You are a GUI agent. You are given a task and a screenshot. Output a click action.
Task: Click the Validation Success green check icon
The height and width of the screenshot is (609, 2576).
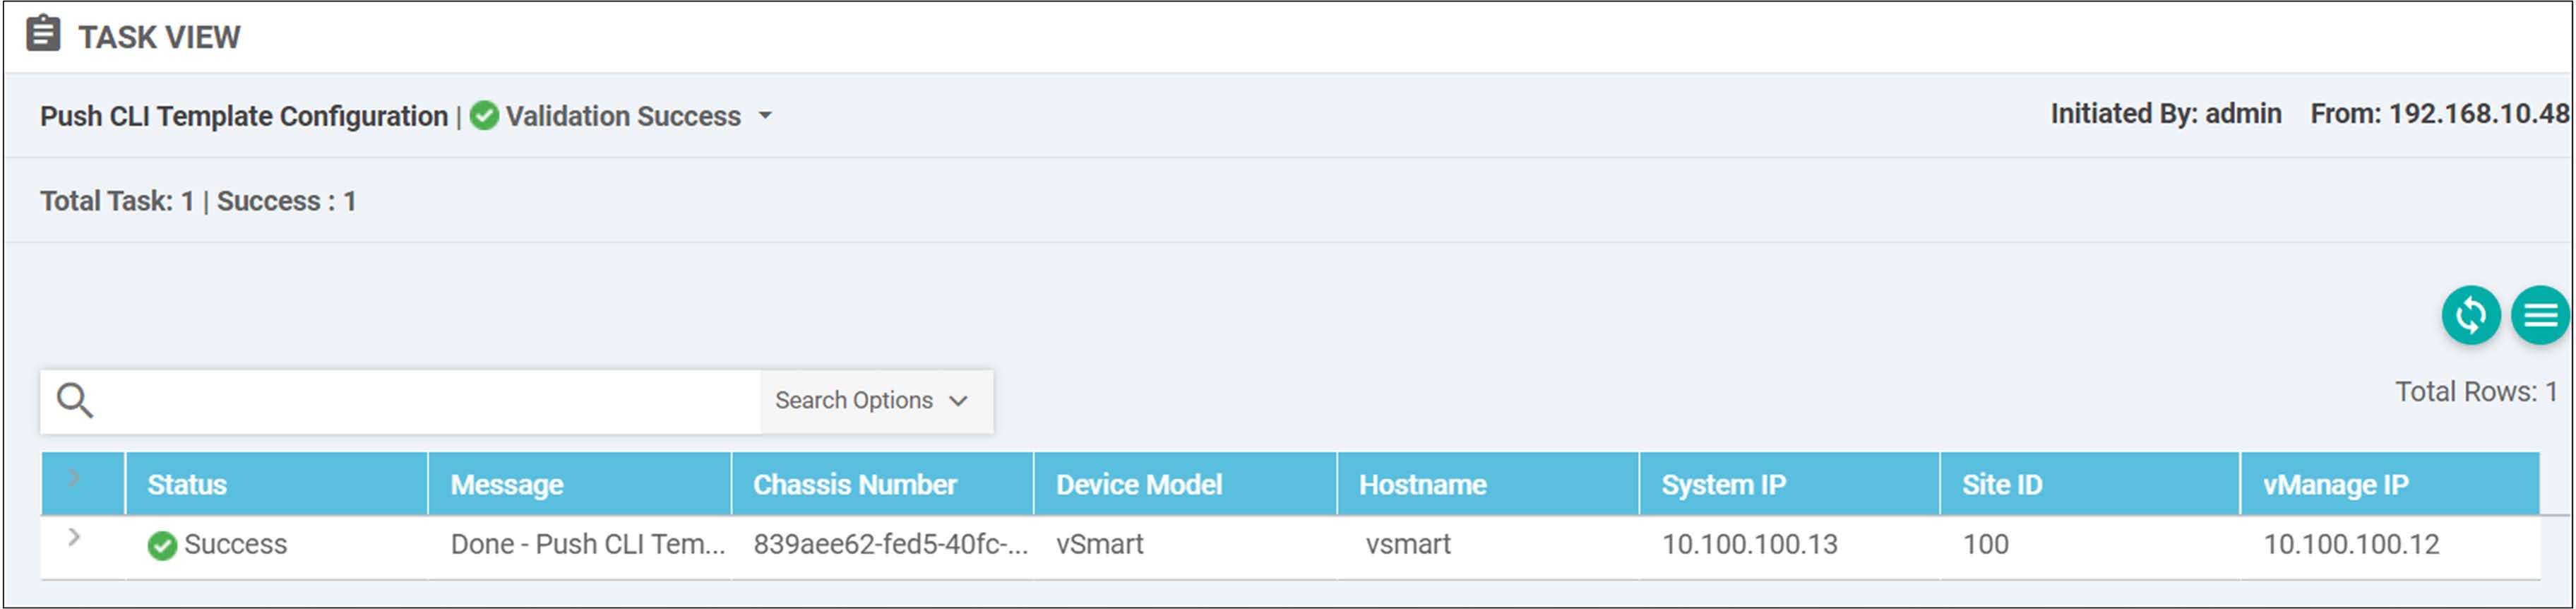[x=484, y=116]
